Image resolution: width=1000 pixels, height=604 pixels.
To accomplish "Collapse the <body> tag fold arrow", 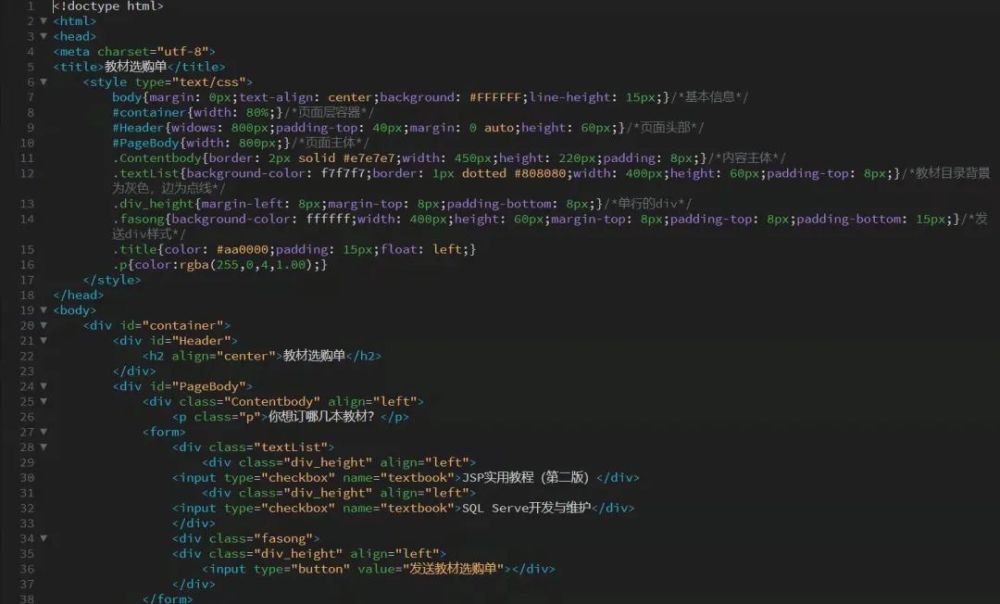I will (43, 310).
